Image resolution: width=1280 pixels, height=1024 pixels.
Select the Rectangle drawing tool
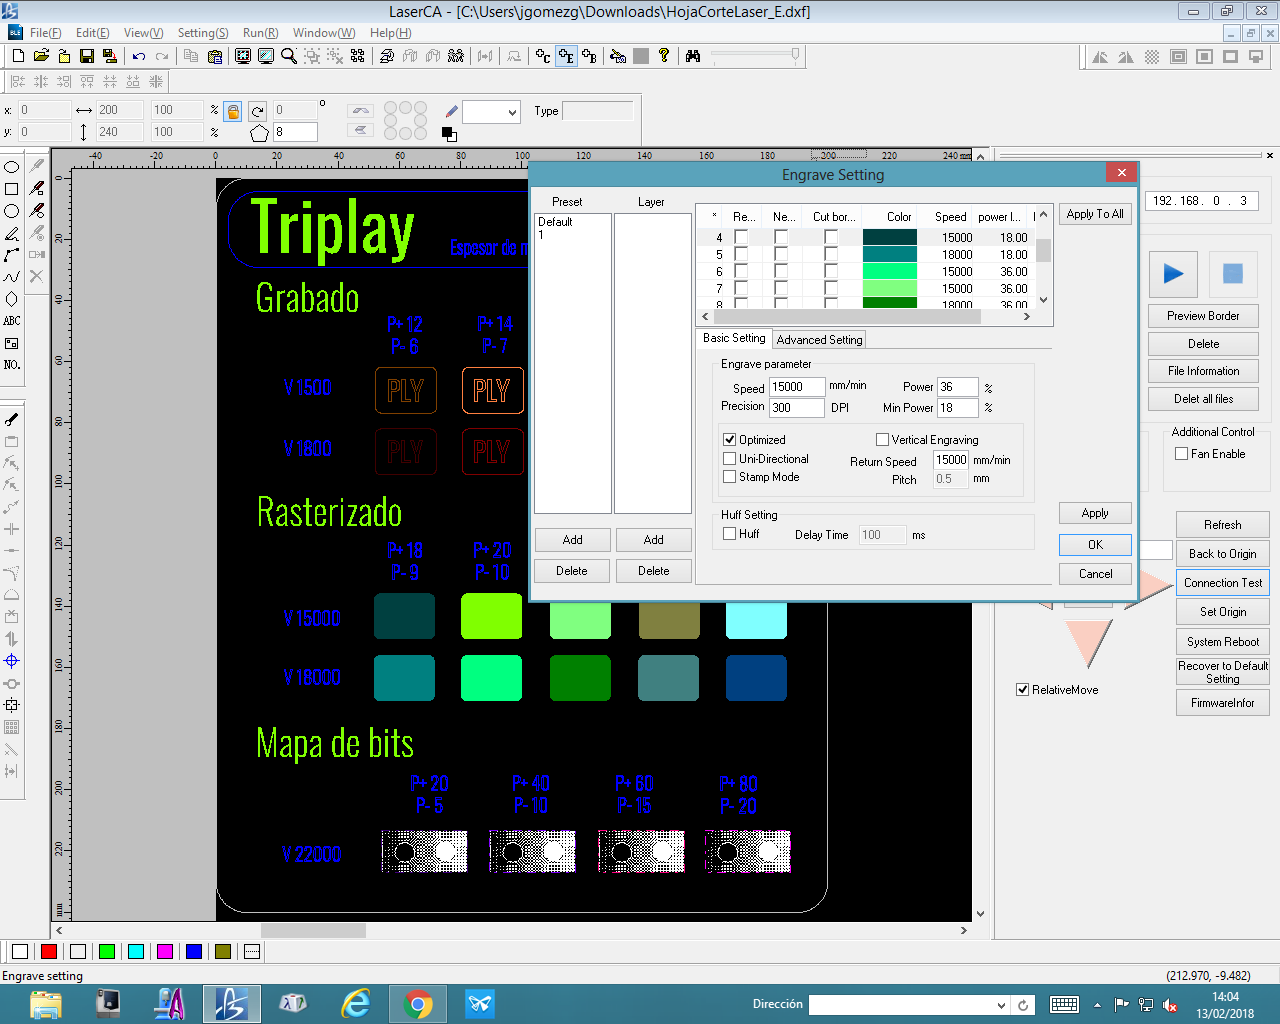coord(12,189)
